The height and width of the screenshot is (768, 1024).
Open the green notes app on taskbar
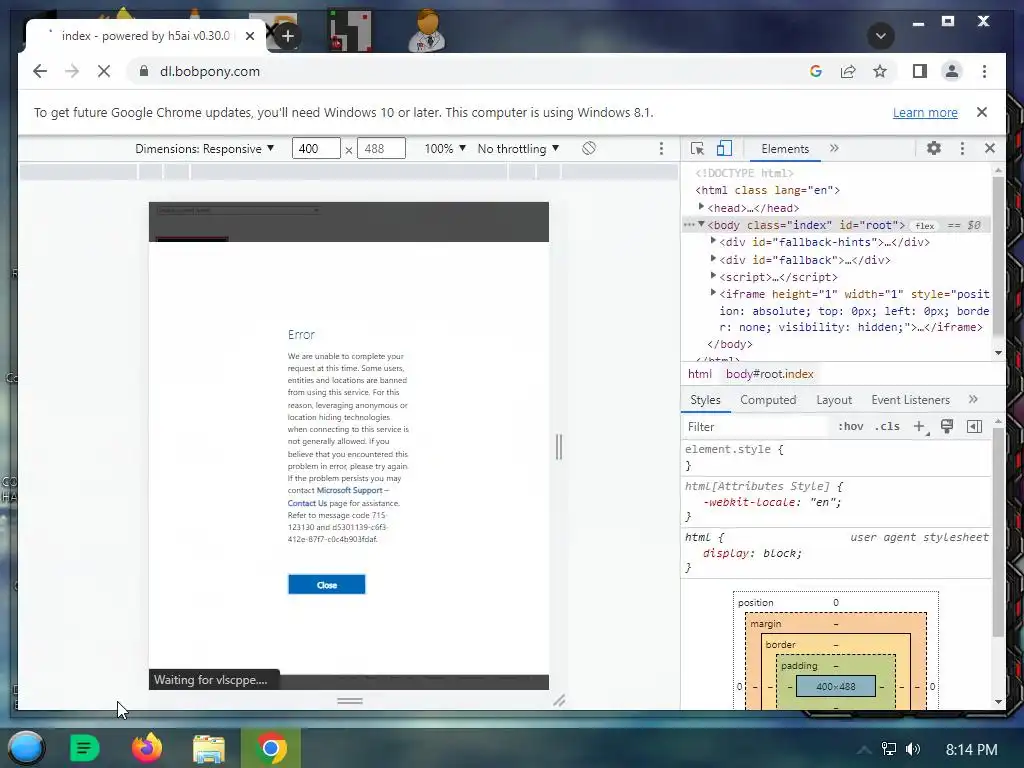(85, 748)
